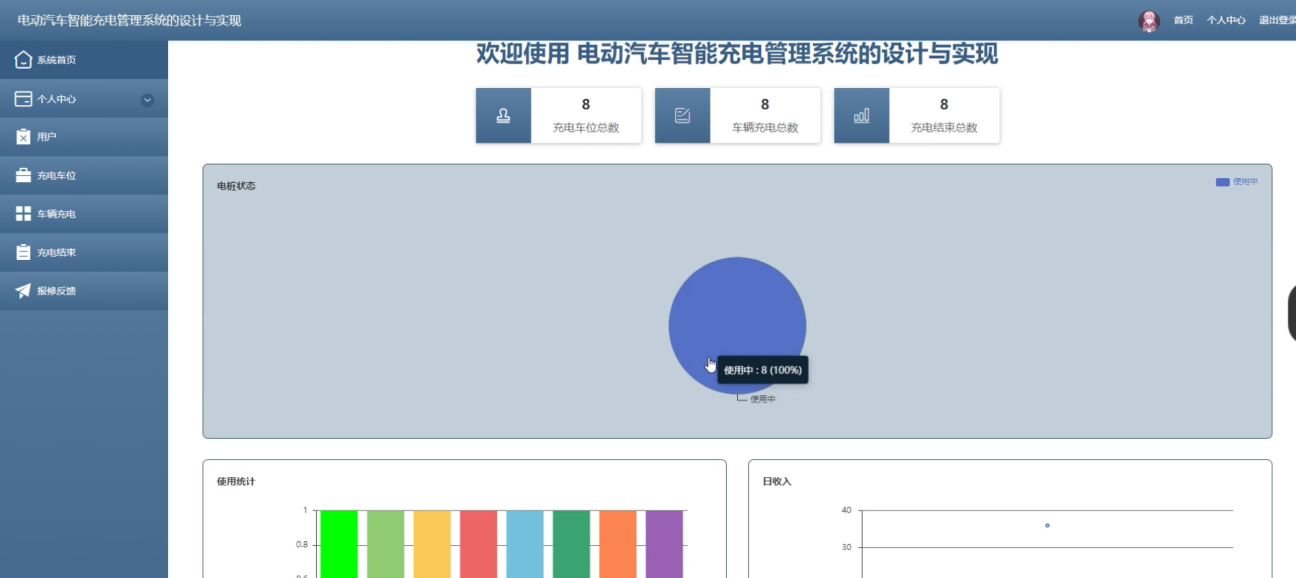Open 用户 management in the sidebar
Screen dimensions: 1296x578
[84, 137]
